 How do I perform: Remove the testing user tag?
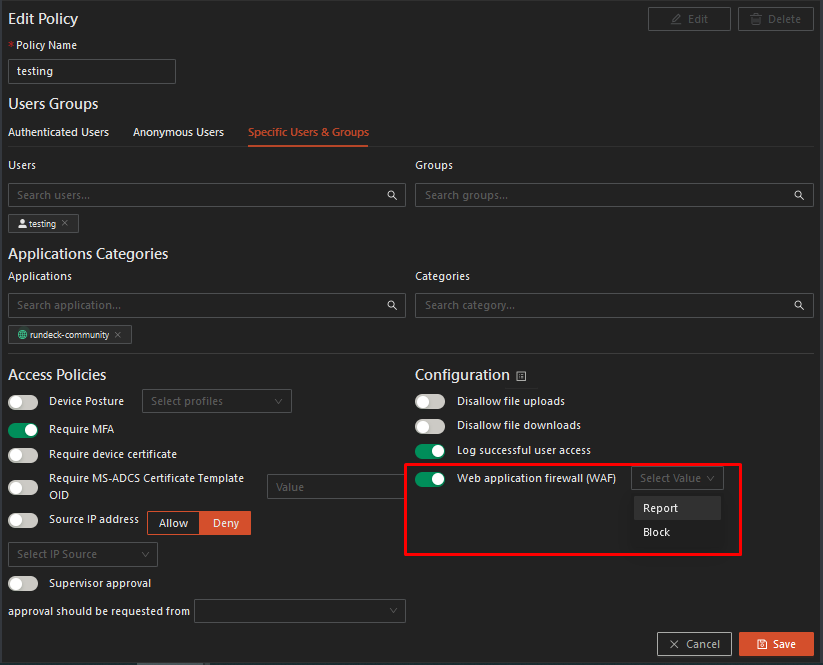(65, 224)
